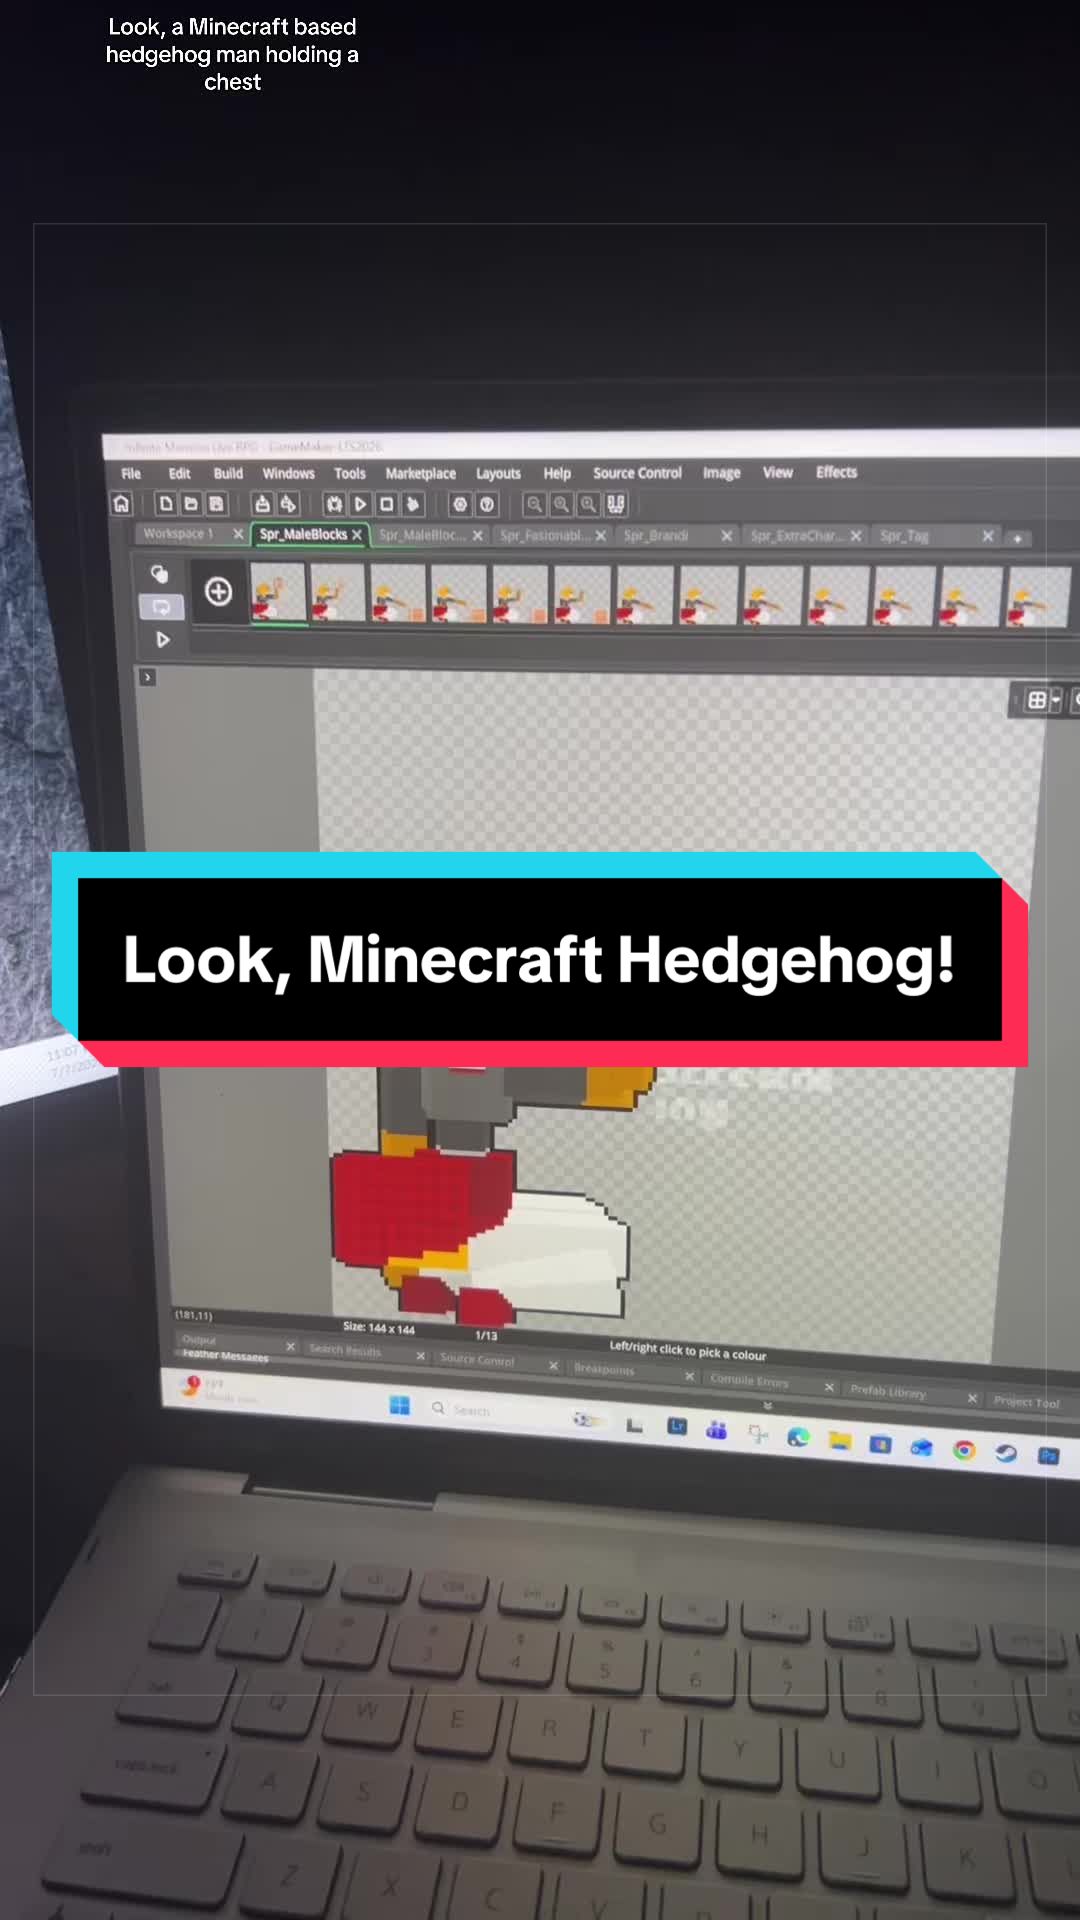Open the Edit menu
The height and width of the screenshot is (1920, 1080).
pyautogui.click(x=179, y=473)
